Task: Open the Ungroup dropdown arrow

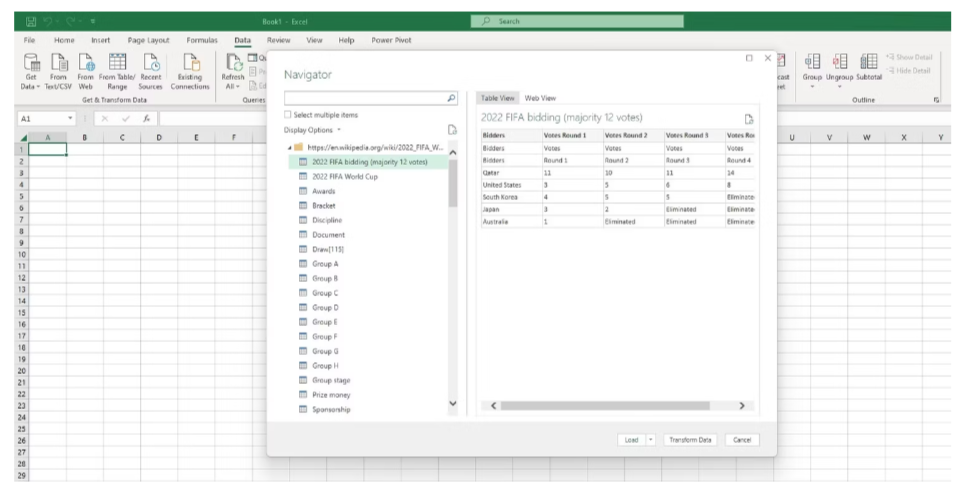Action: [839, 87]
